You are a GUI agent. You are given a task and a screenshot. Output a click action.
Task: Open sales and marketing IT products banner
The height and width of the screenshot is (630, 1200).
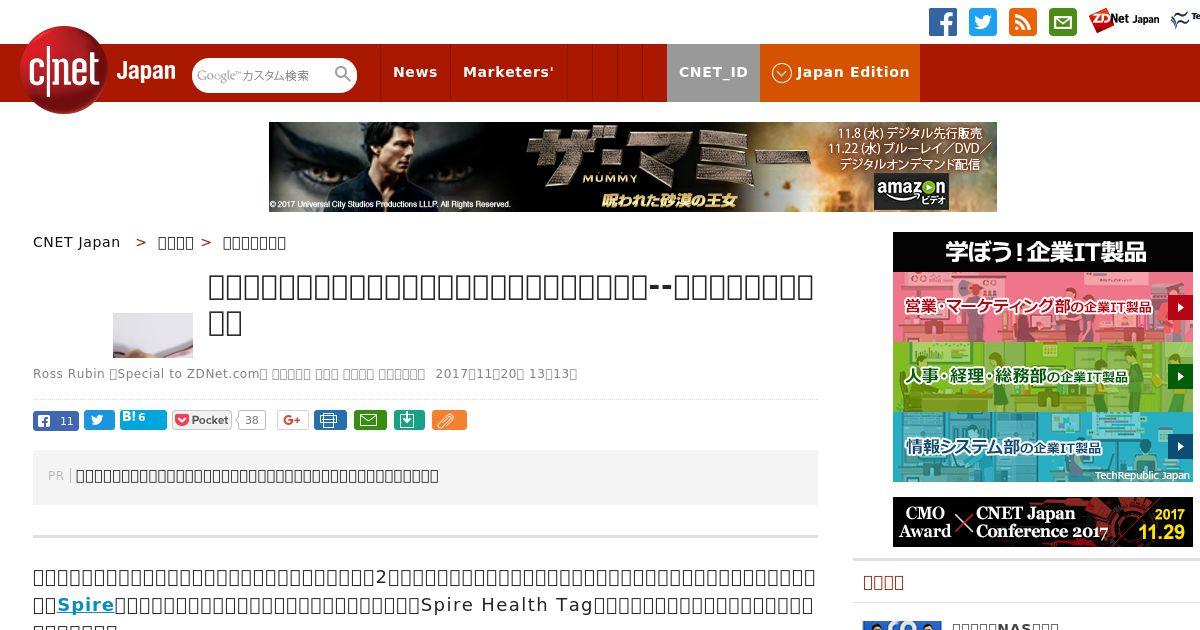(1043, 307)
